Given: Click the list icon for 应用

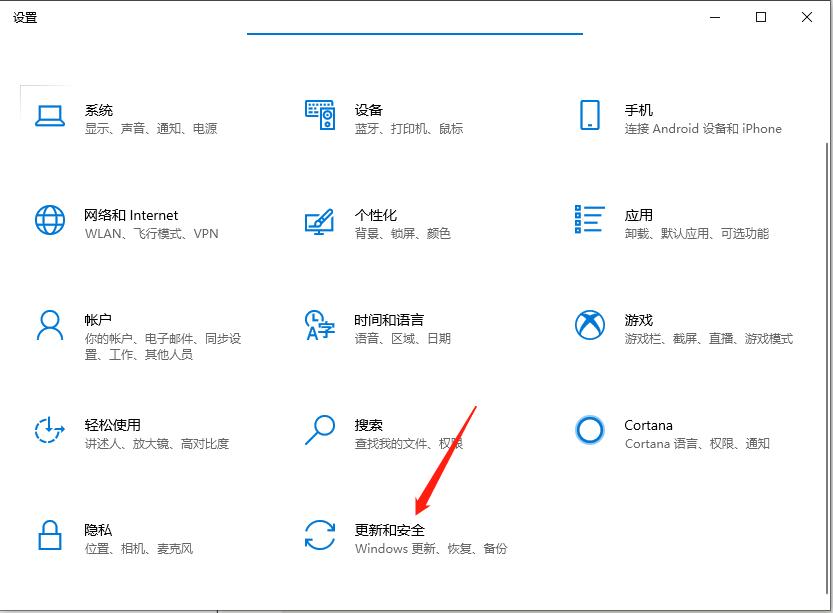Looking at the screenshot, I should [x=590, y=220].
